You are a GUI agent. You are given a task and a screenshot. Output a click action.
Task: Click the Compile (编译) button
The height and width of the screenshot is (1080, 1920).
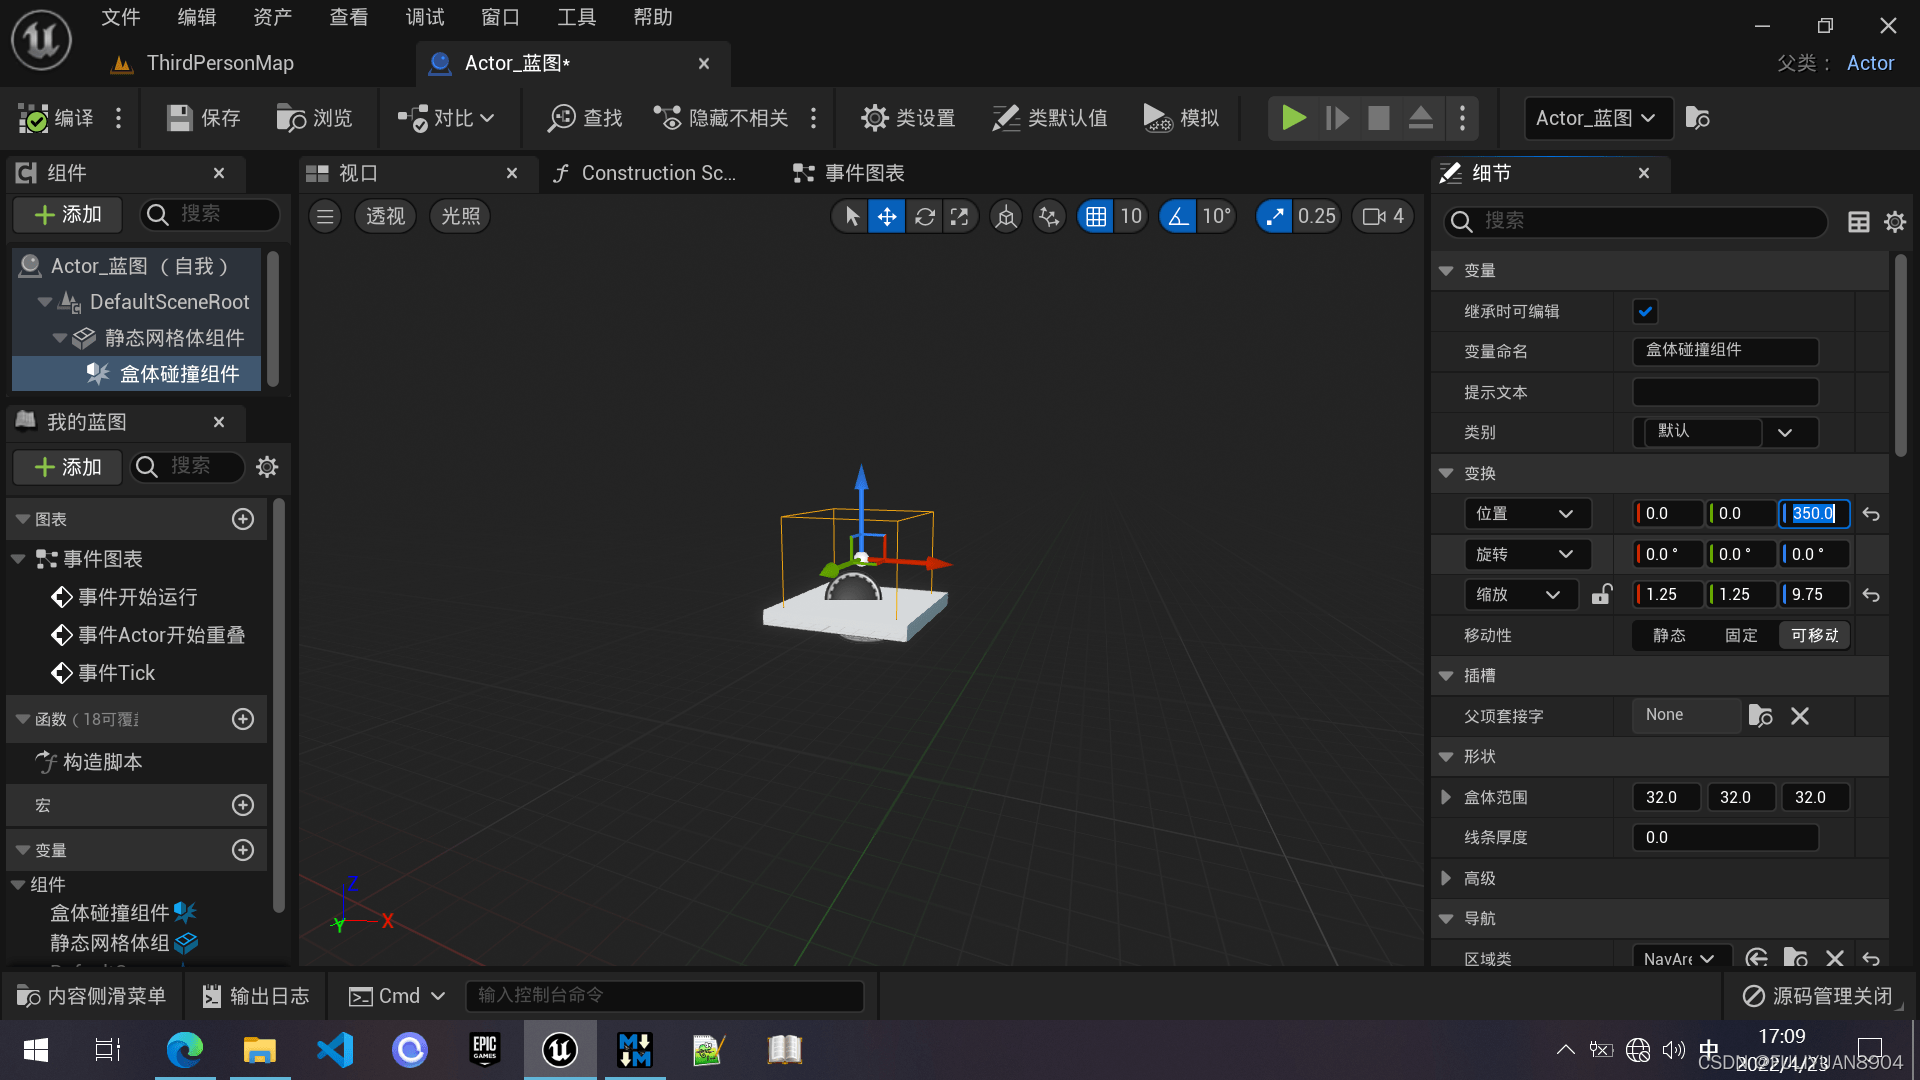pyautogui.click(x=56, y=118)
